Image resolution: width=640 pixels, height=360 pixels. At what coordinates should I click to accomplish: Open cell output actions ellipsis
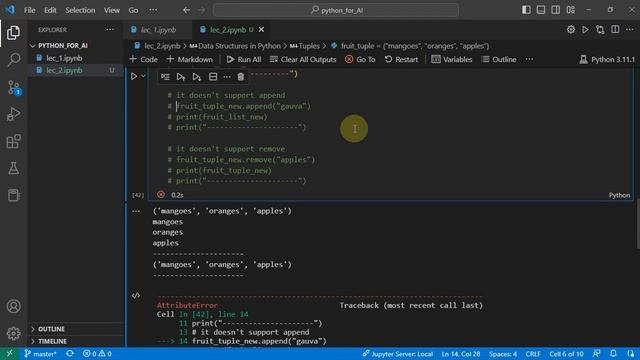(x=136, y=211)
